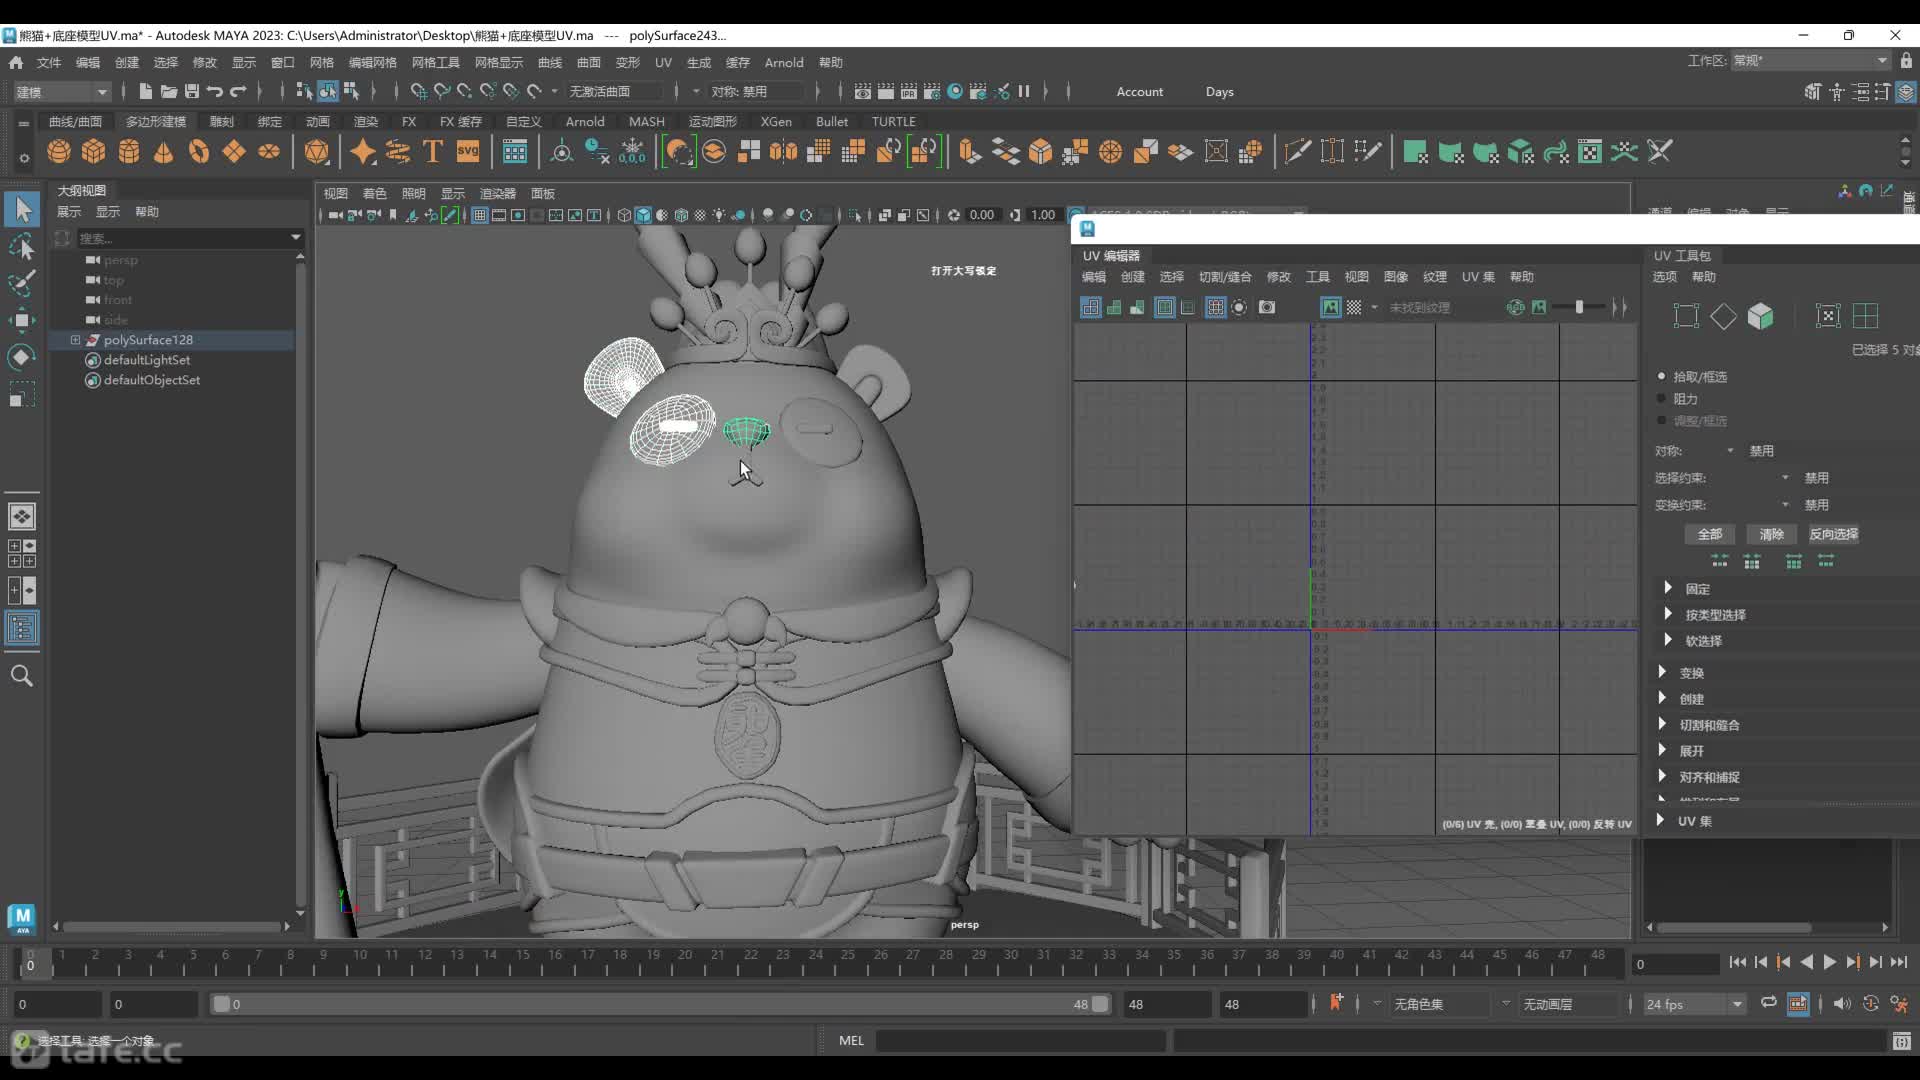Click the UV snapshot camera icon
1920x1080 pixels.
[1267, 307]
